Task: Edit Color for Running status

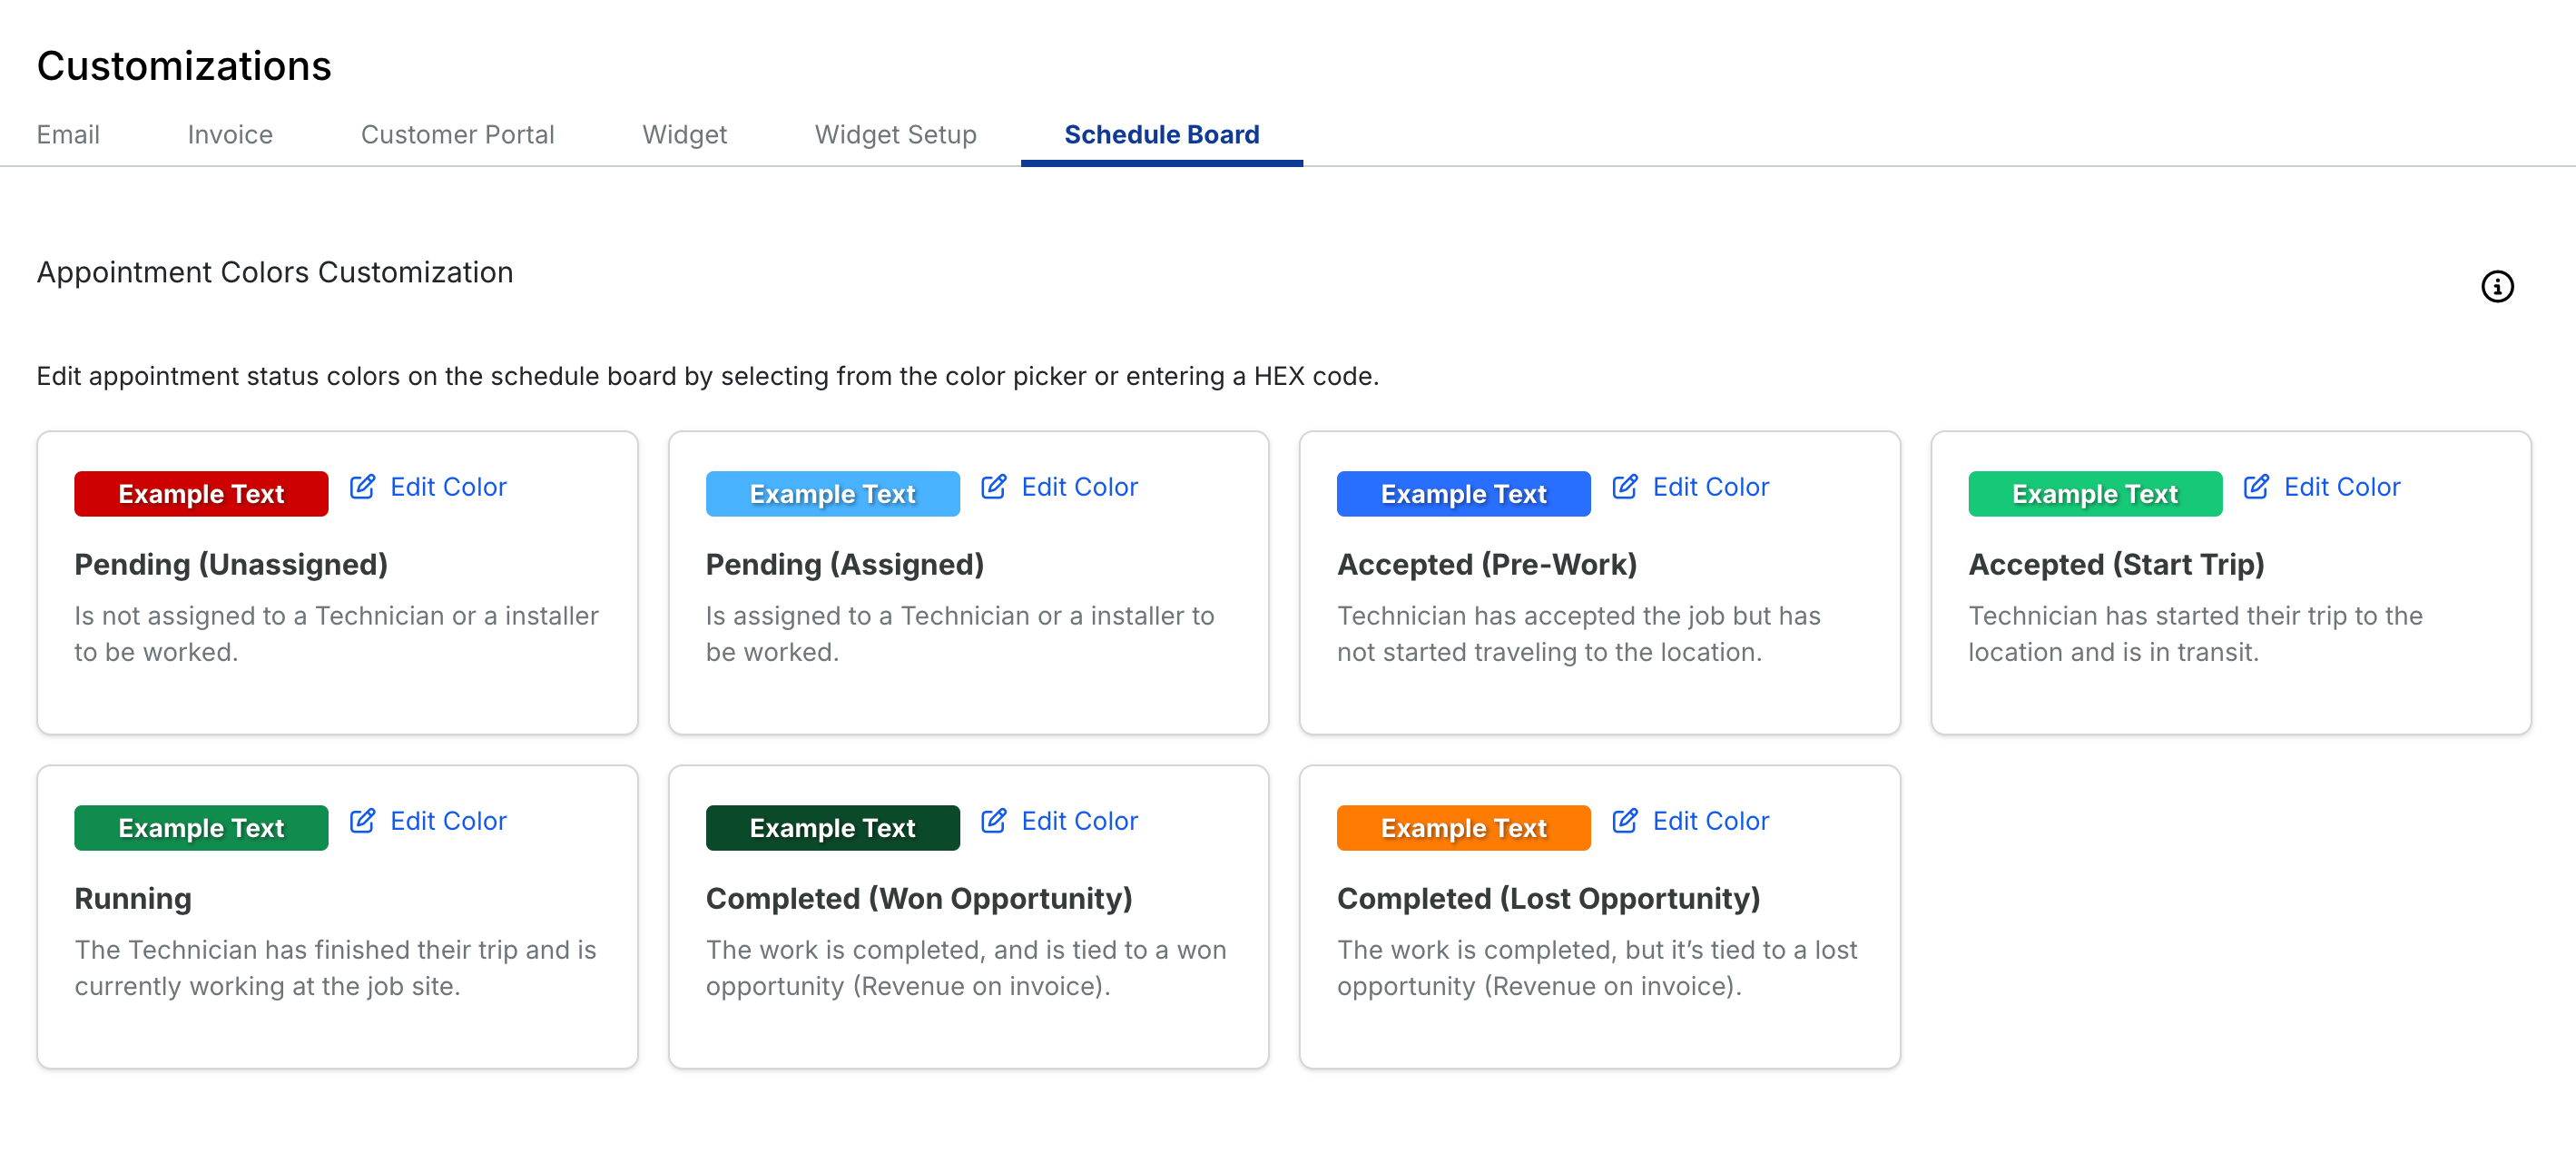Action: click(x=448, y=821)
